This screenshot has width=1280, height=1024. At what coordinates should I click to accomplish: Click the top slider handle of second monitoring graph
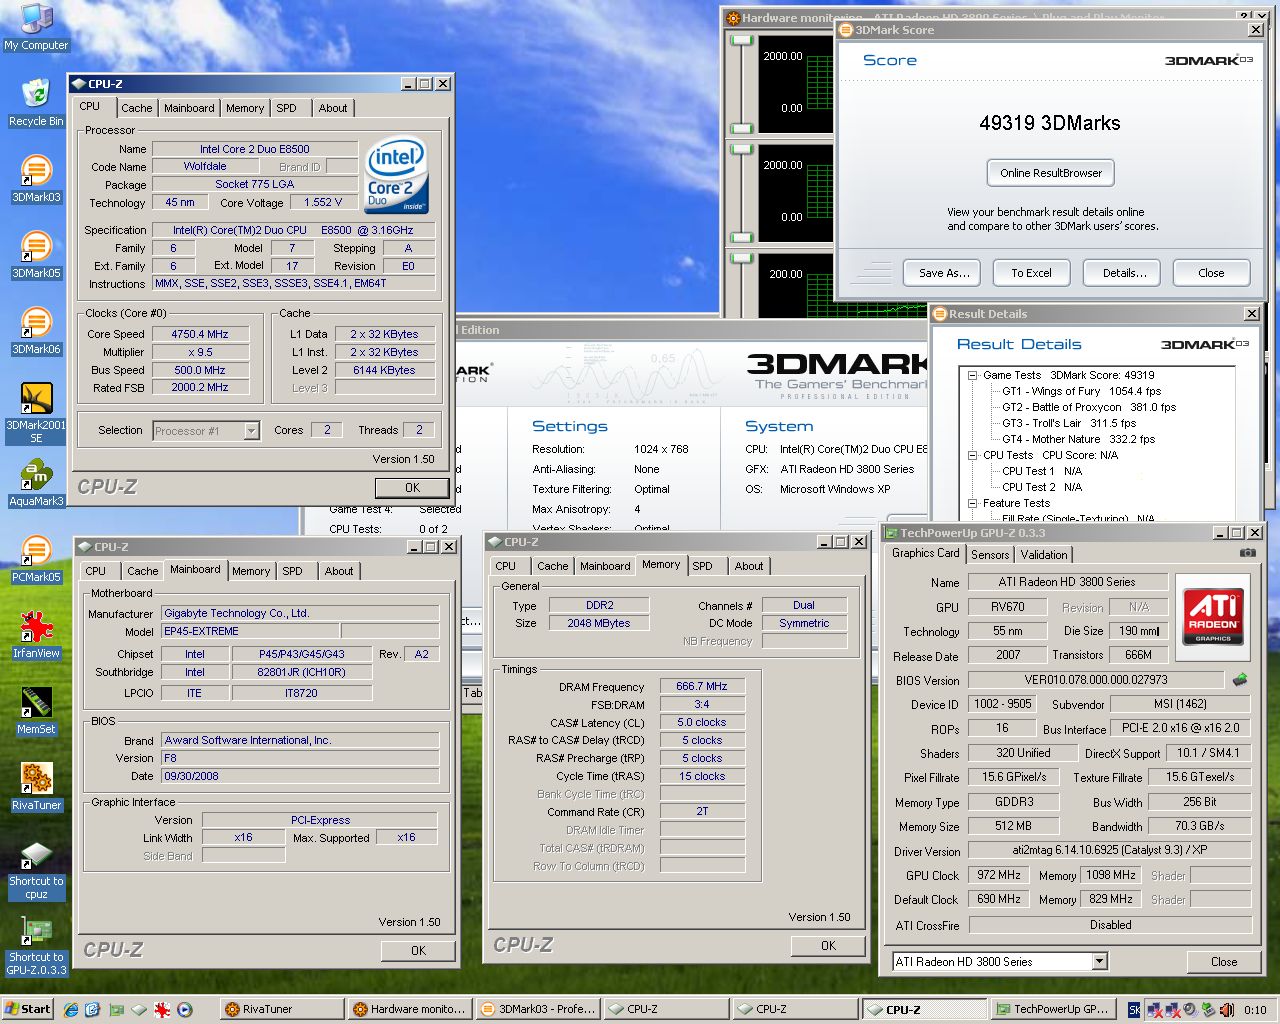click(x=741, y=149)
